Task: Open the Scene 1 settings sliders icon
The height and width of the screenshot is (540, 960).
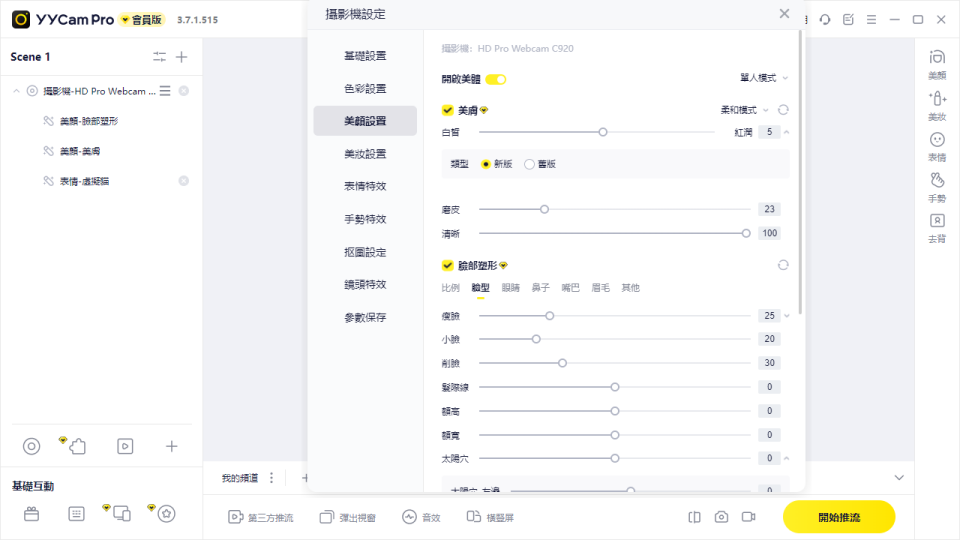Action: [160, 57]
